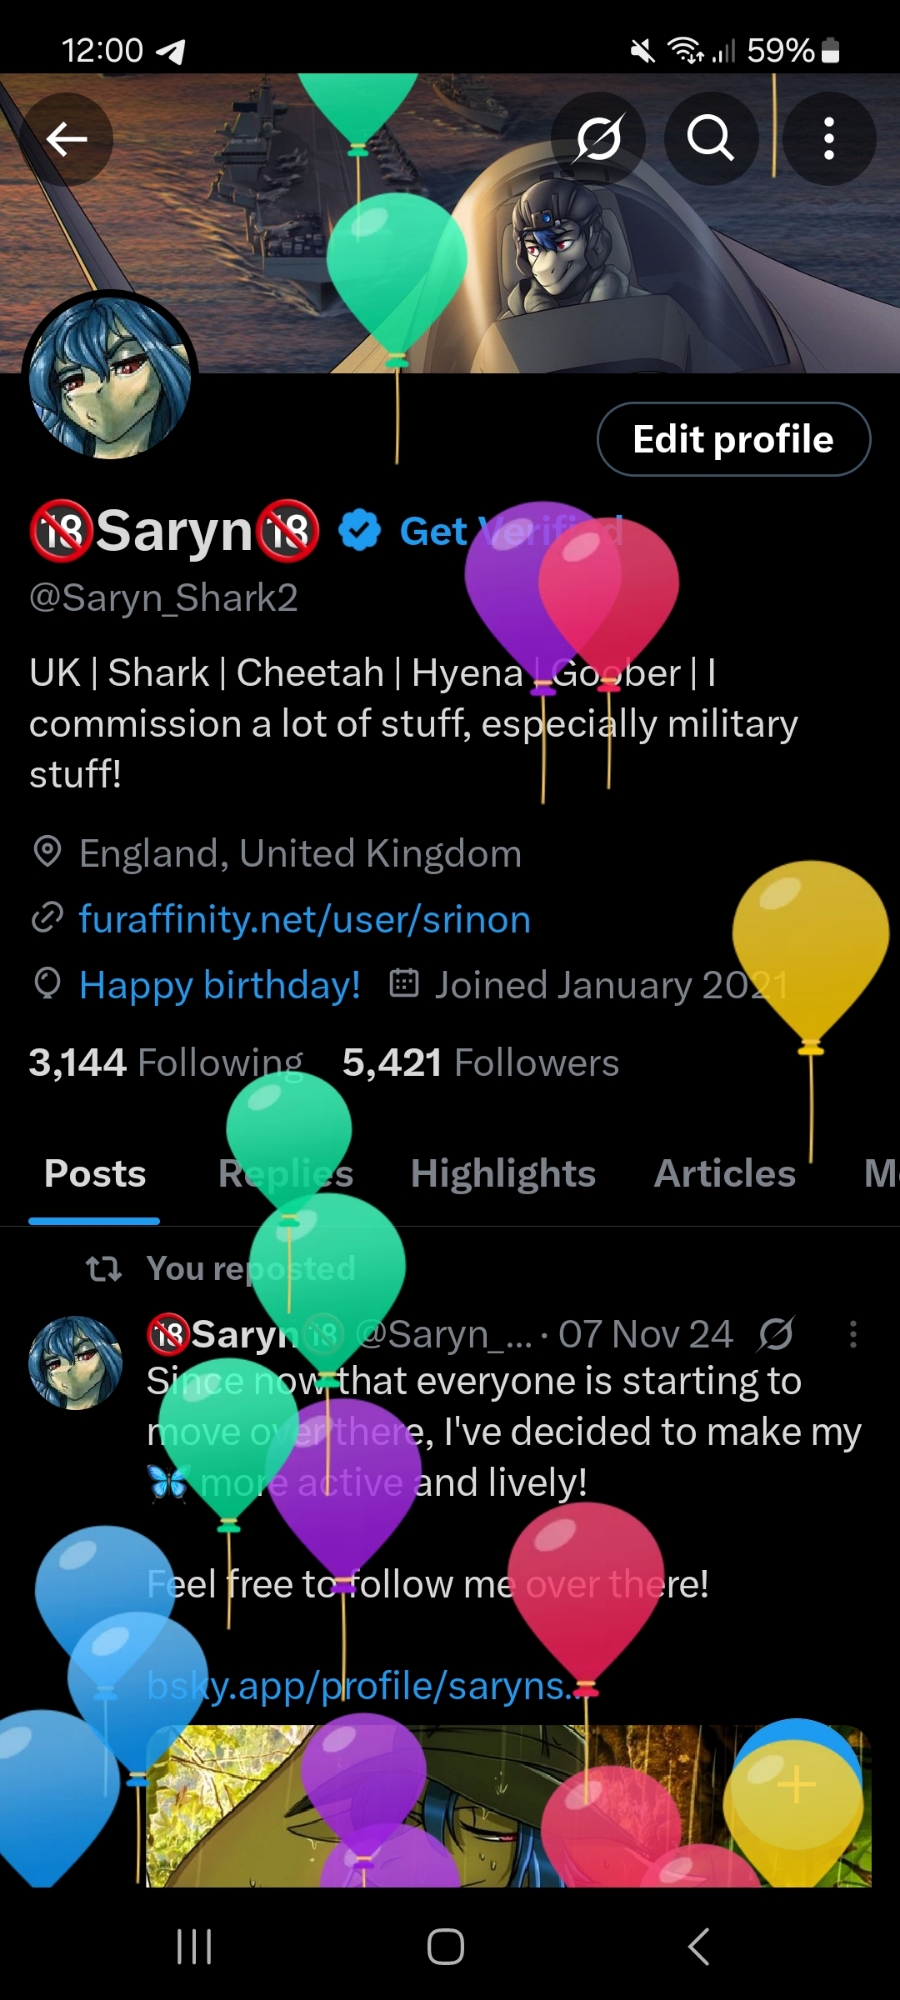This screenshot has height=2000, width=900.
Task: Tap the search magnifier icon
Action: tap(710, 139)
